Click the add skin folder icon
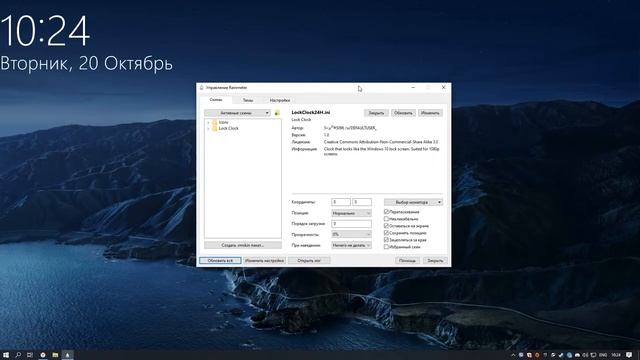640x360 pixels. (277, 113)
